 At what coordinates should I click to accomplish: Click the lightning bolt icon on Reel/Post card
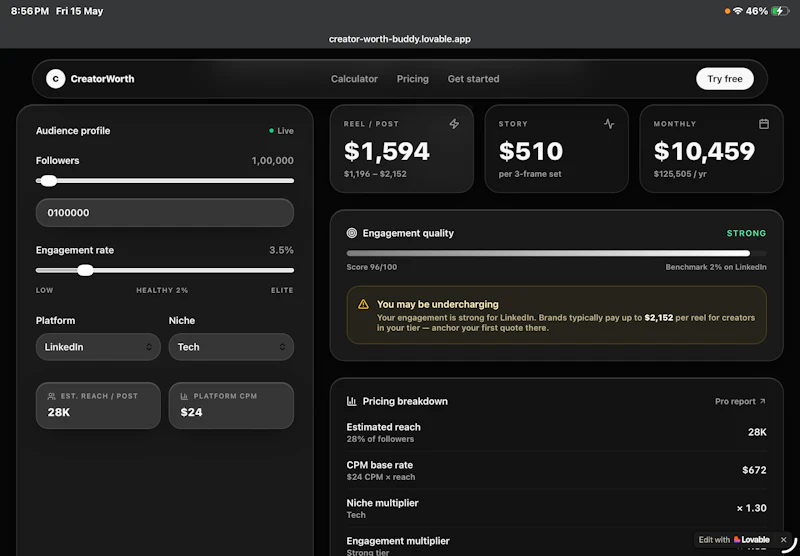coord(454,123)
